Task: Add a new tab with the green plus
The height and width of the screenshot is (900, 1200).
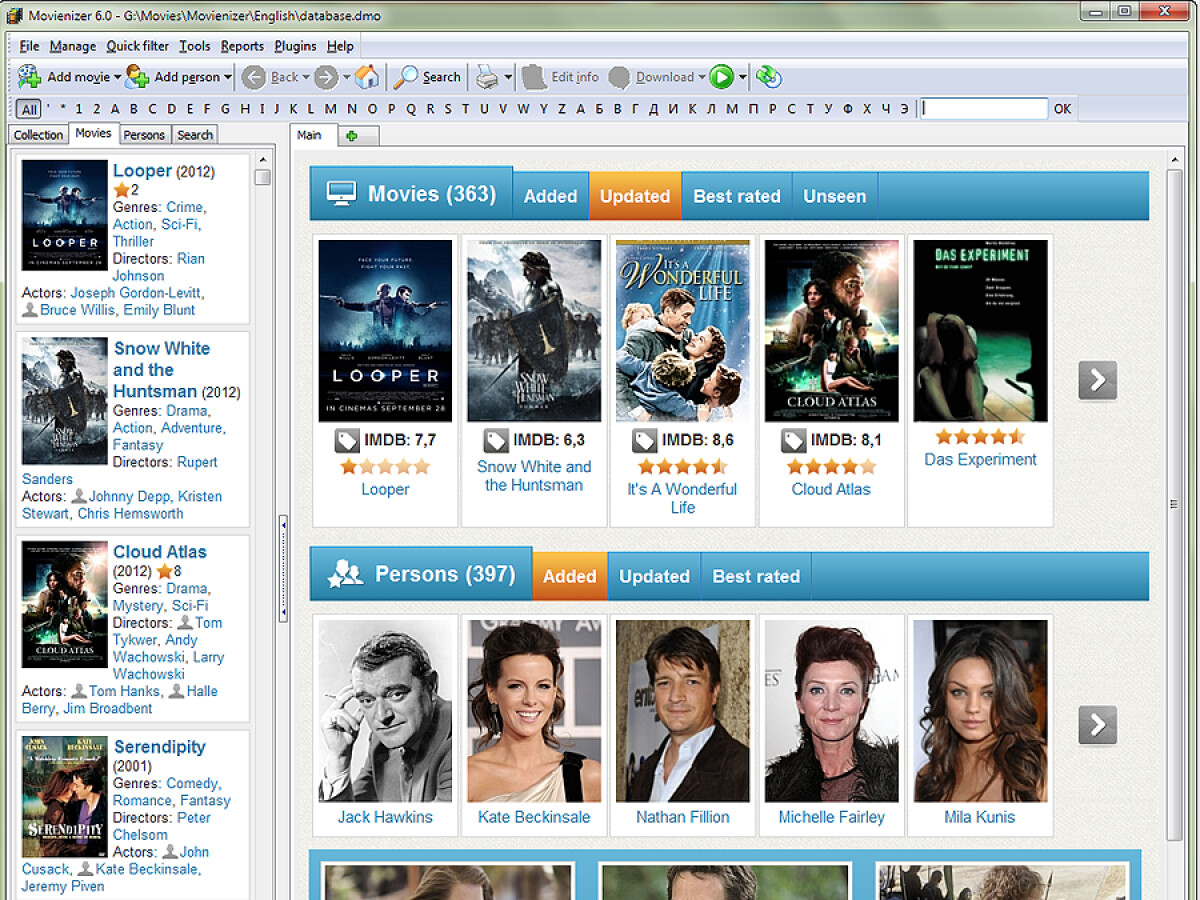Action: click(351, 136)
